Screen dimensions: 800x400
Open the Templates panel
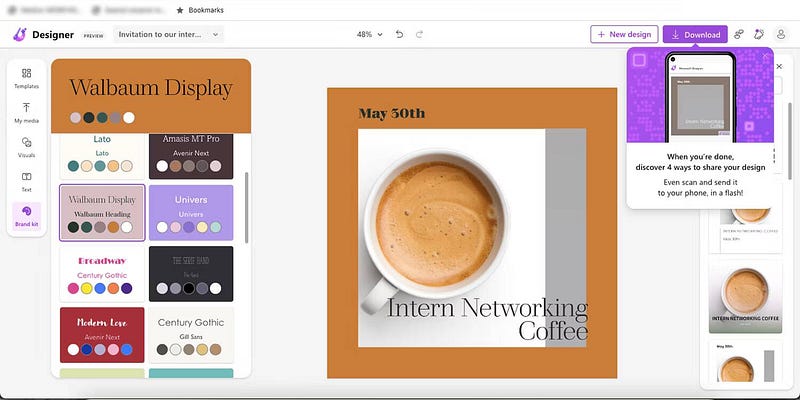(x=27, y=78)
